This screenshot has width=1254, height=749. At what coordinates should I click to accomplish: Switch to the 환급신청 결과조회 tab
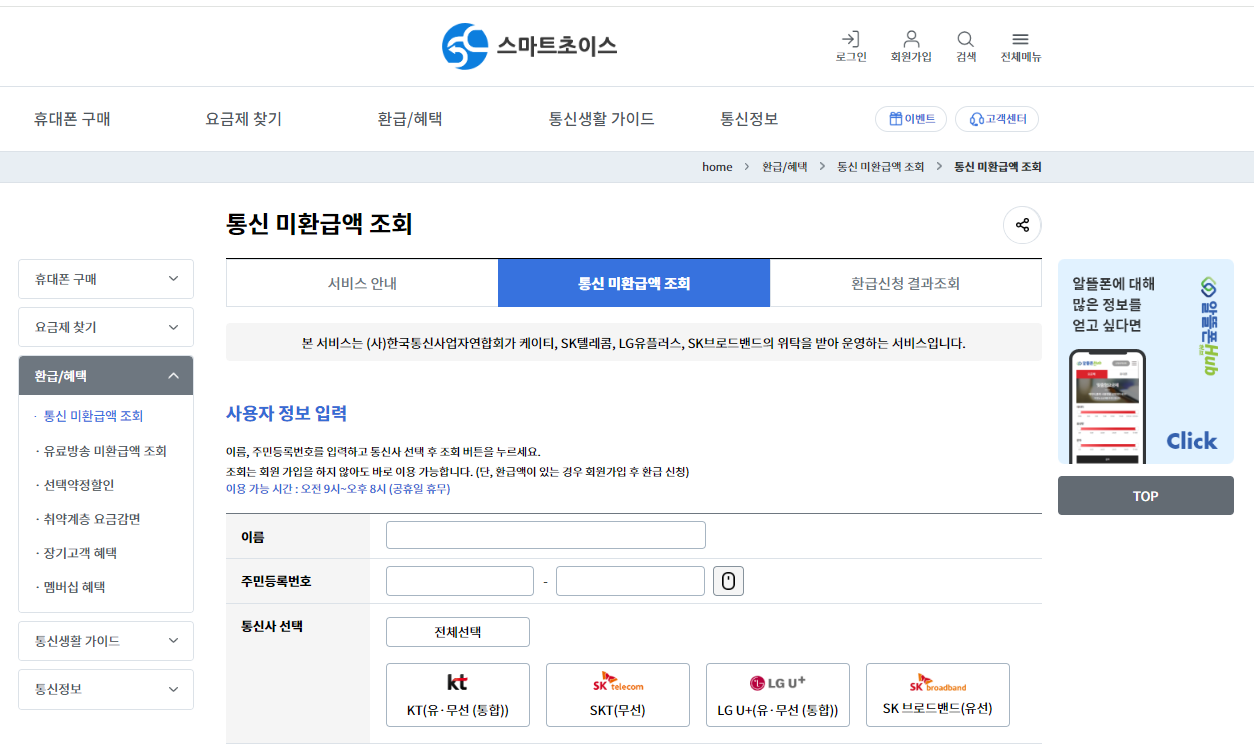[906, 283]
